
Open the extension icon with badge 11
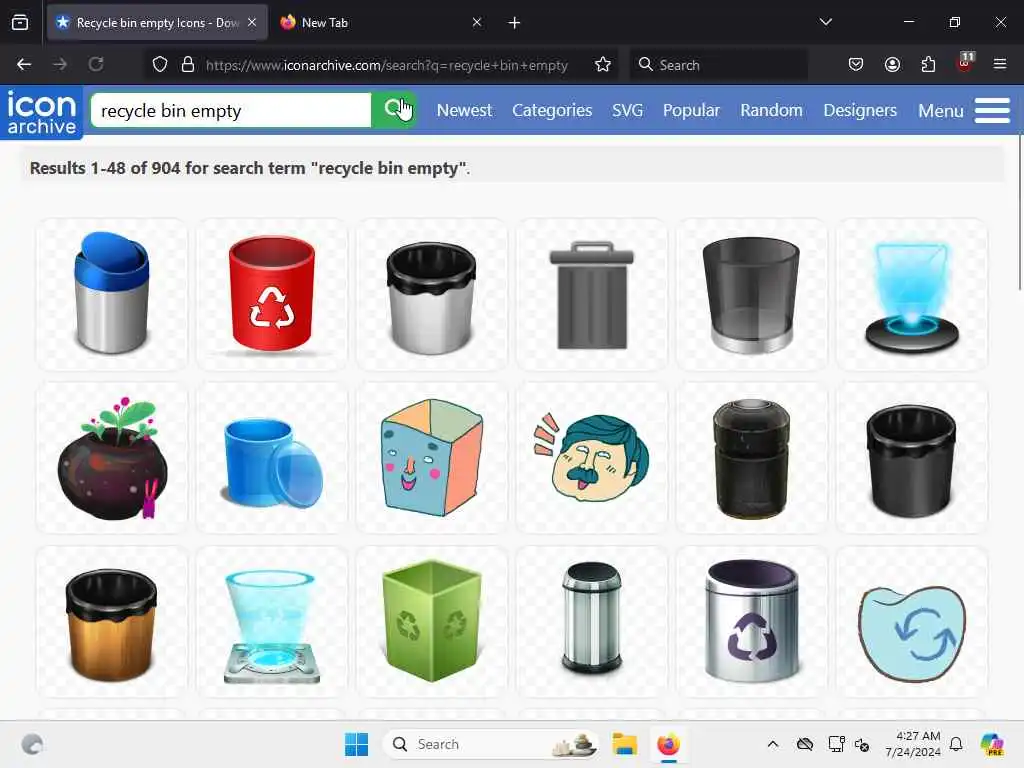(965, 63)
